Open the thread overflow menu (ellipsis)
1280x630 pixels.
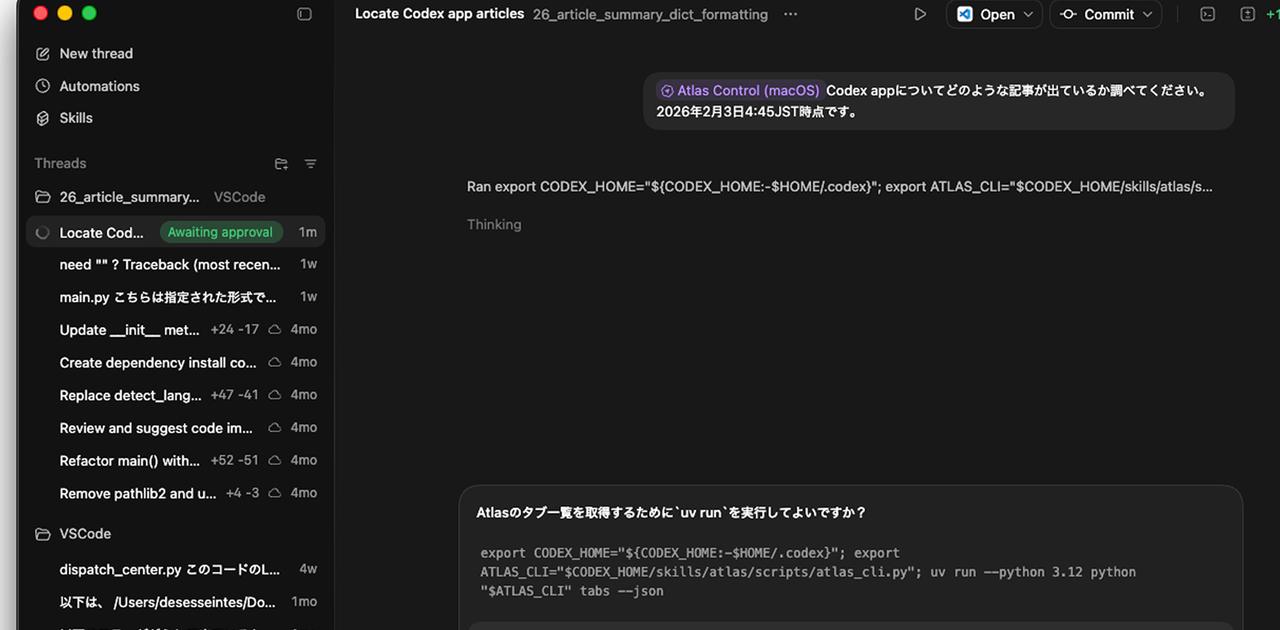(x=790, y=14)
